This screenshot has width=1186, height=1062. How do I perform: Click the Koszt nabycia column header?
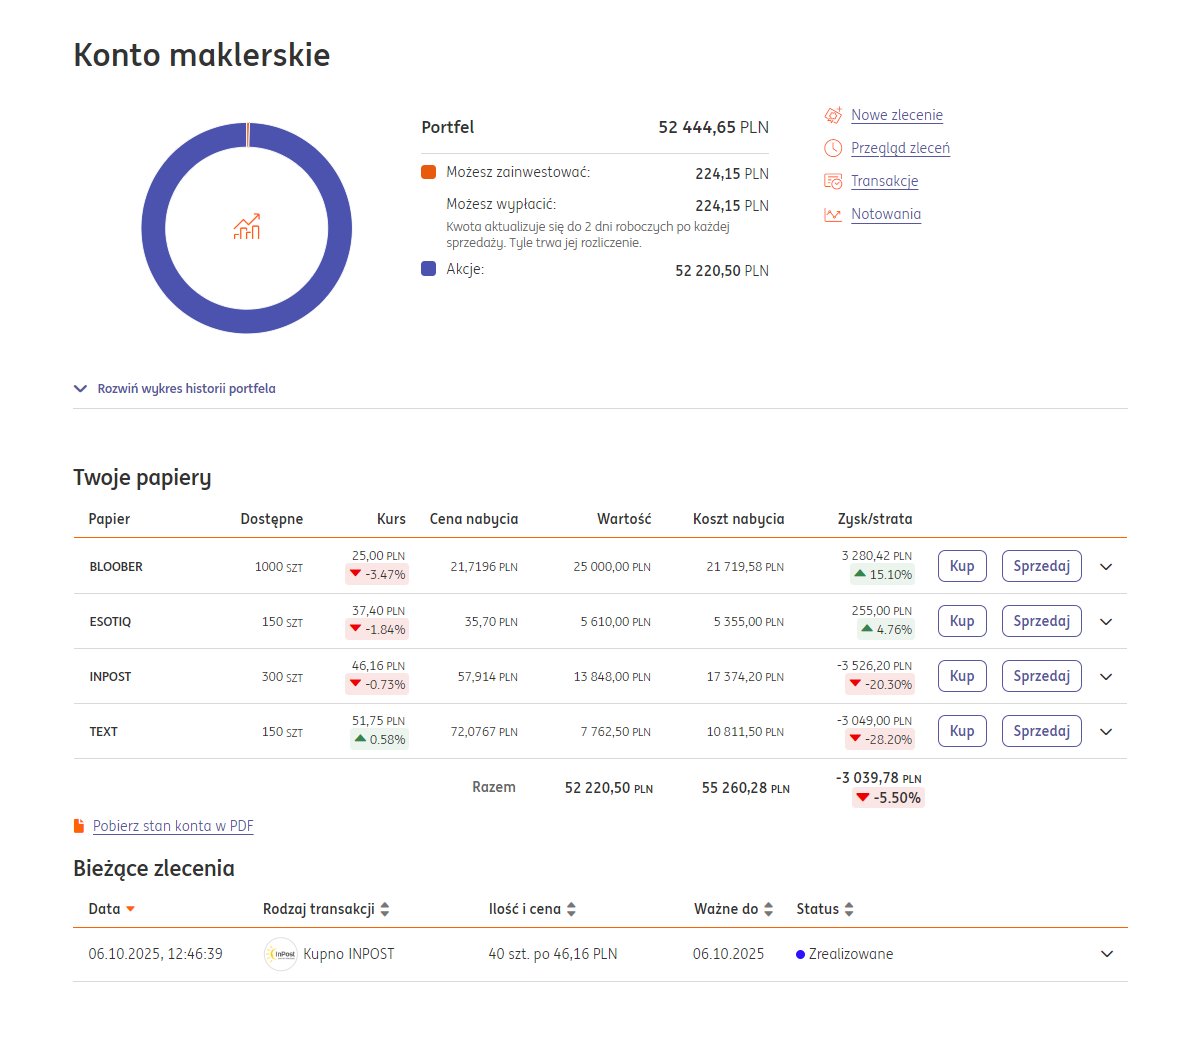pyautogui.click(x=738, y=519)
